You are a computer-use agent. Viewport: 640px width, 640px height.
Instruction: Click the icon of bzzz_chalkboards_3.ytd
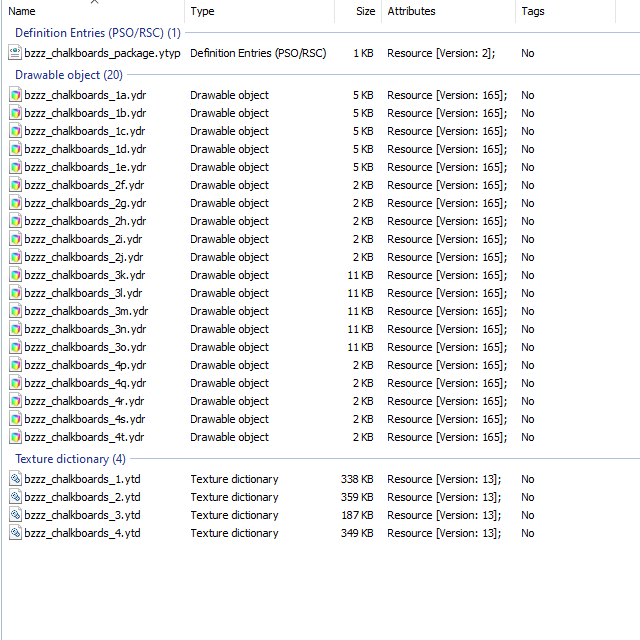15,515
